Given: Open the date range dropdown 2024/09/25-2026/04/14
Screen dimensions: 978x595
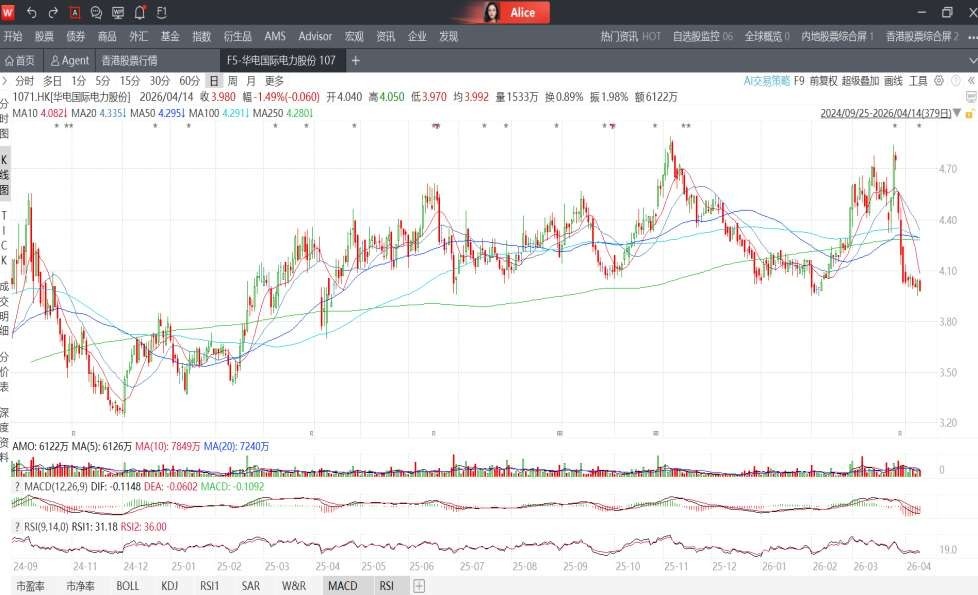Looking at the screenshot, I should pyautogui.click(x=884, y=113).
